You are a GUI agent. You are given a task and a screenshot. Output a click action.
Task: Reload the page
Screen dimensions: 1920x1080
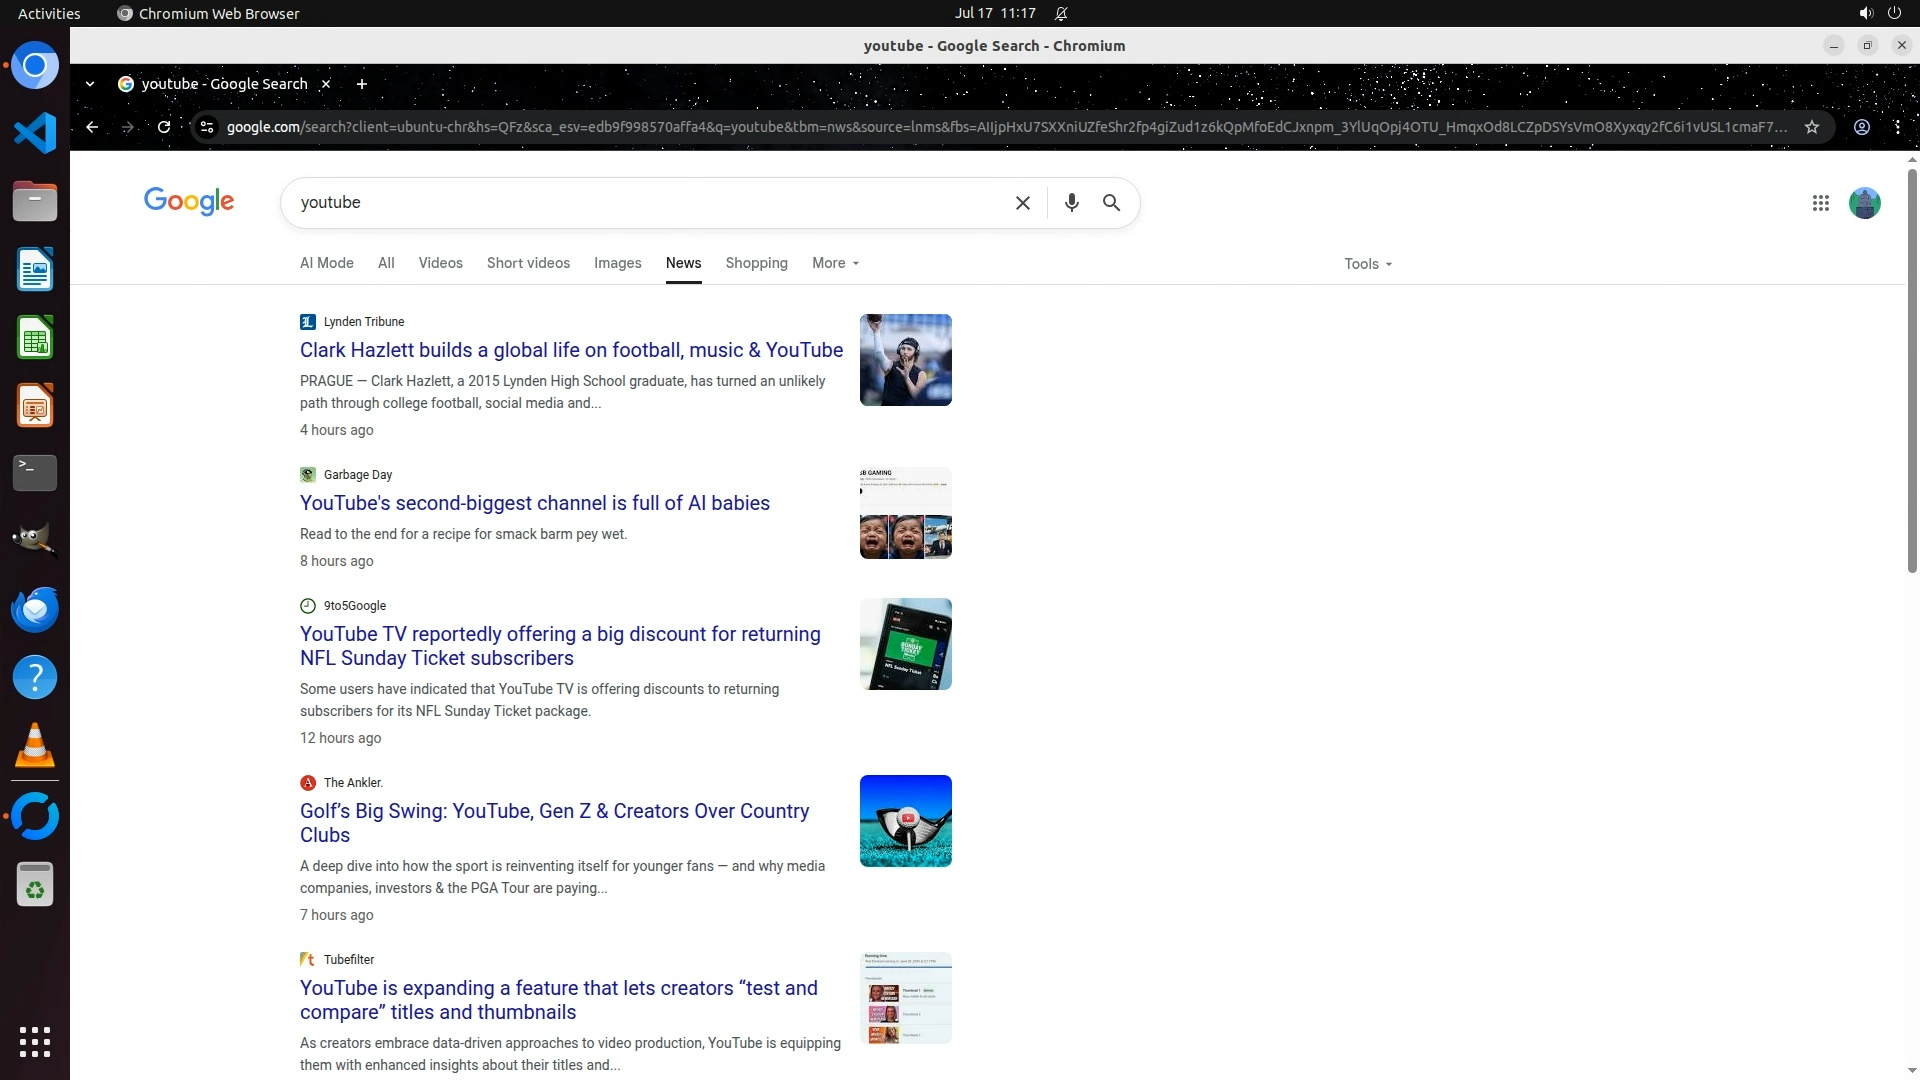pos(164,127)
